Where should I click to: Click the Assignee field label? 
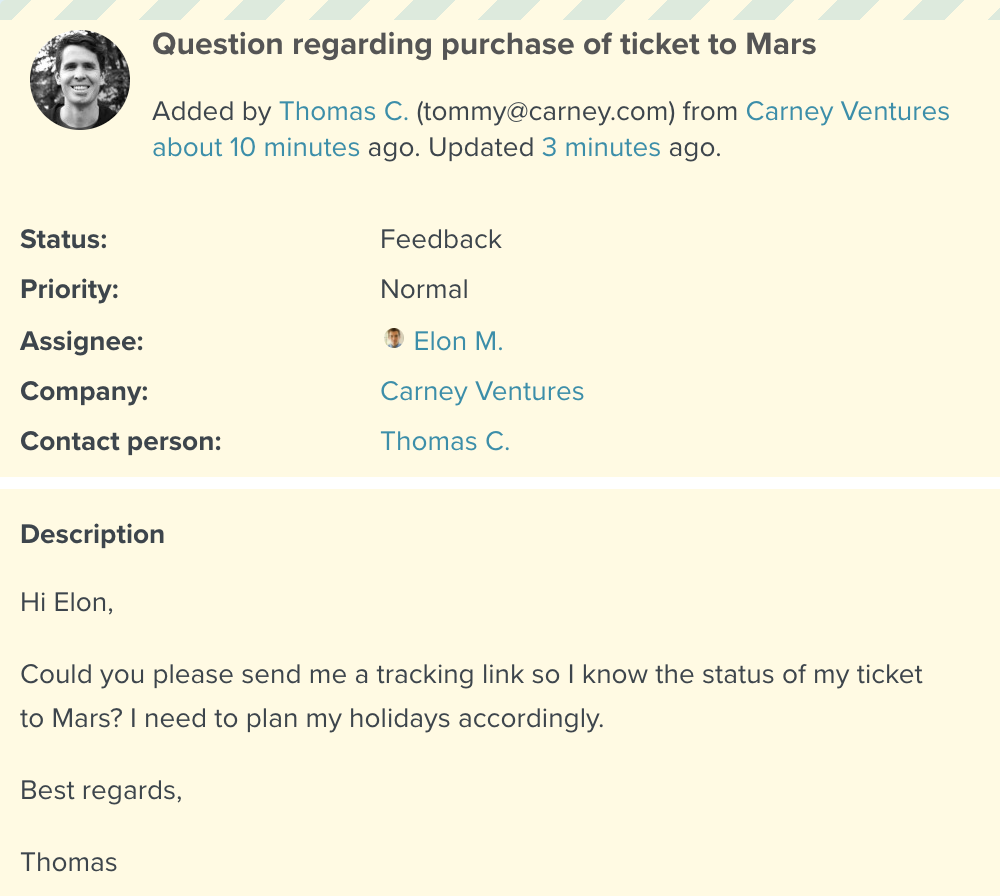click(x=82, y=341)
